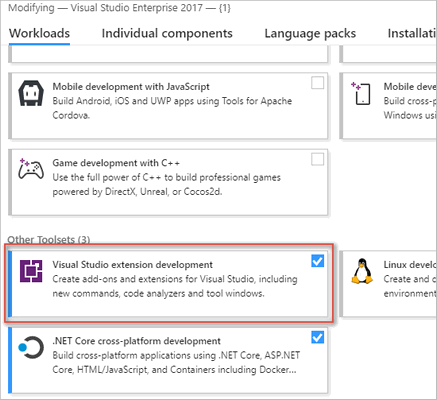
Task: Click the .NET Core circular logo icon
Action: (31, 347)
